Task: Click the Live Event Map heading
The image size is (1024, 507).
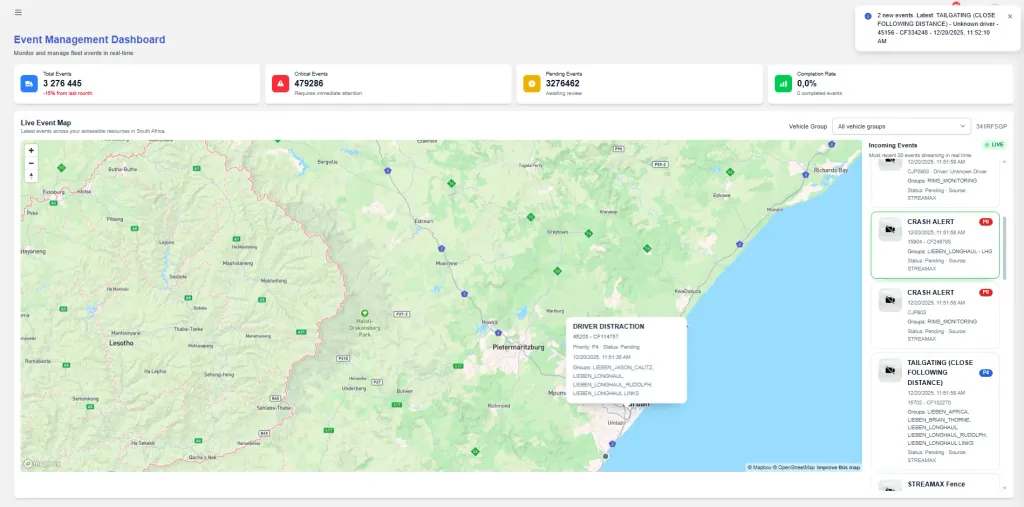Action: [46, 122]
